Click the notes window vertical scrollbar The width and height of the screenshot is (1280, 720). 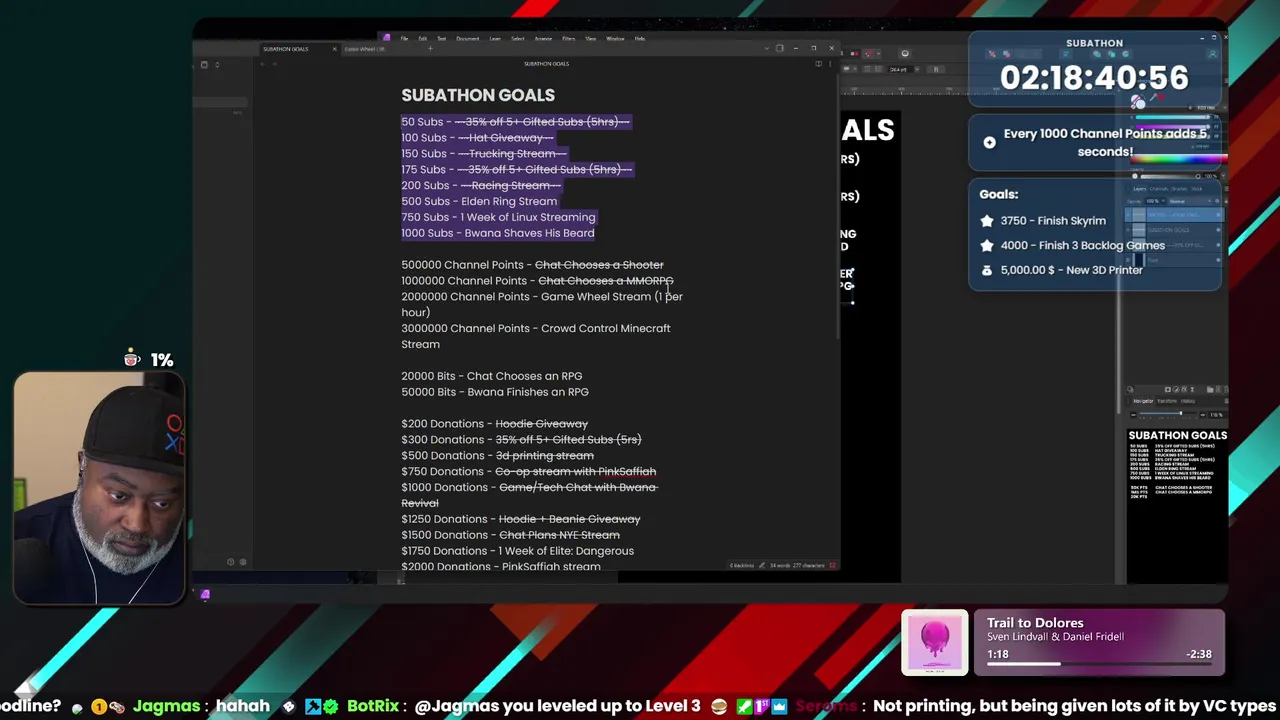click(838, 205)
